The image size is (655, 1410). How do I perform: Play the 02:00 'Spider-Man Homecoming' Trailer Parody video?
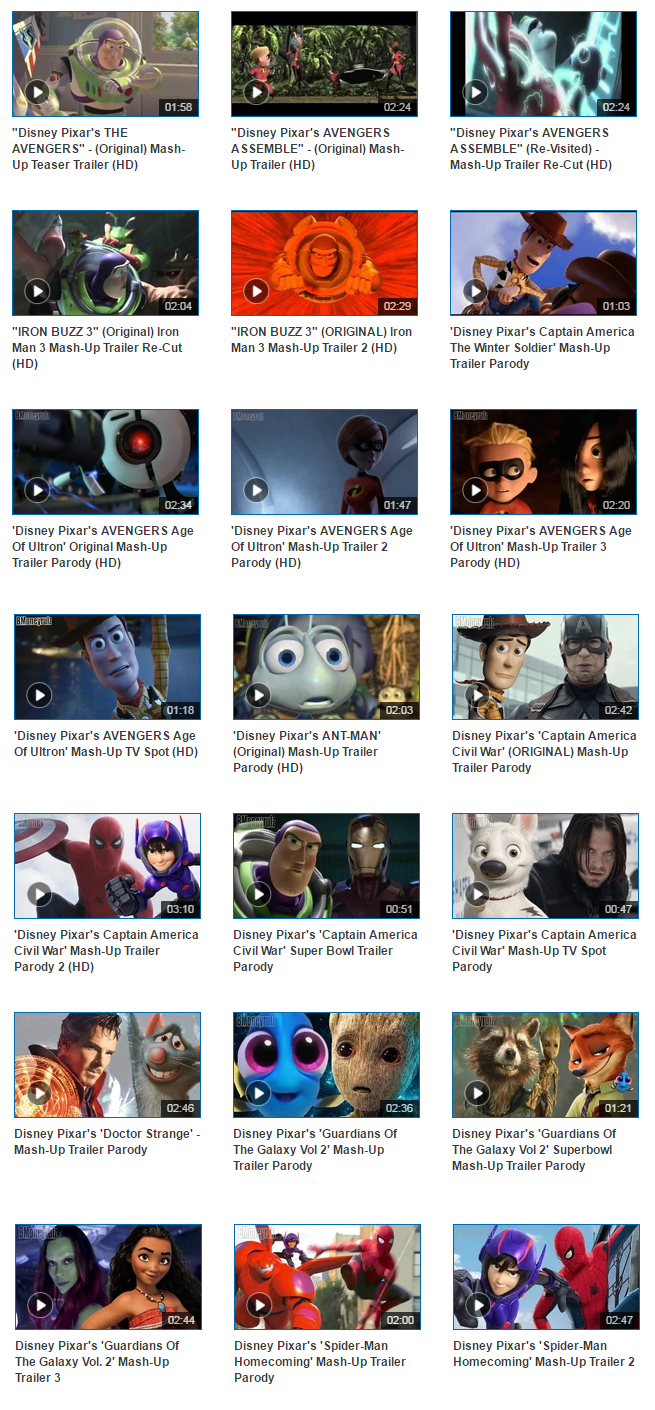coord(327,1277)
